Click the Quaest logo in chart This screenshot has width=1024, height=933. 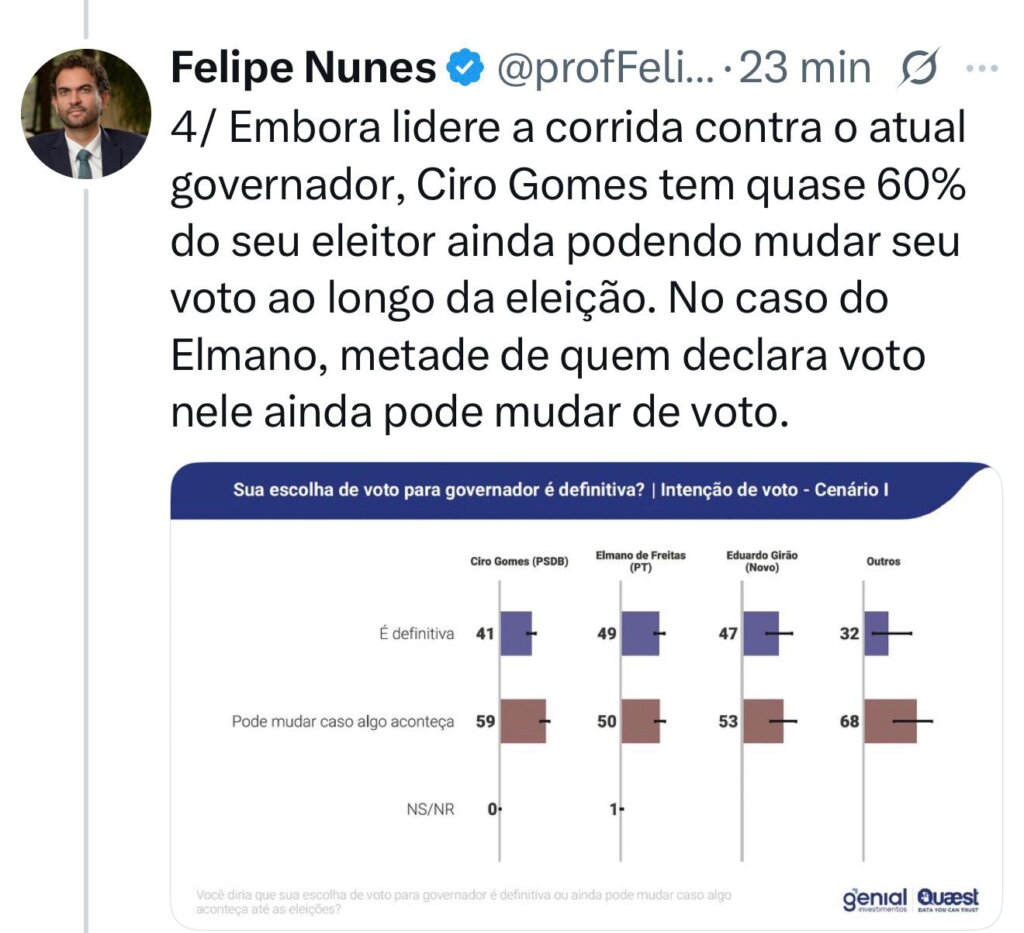point(948,899)
